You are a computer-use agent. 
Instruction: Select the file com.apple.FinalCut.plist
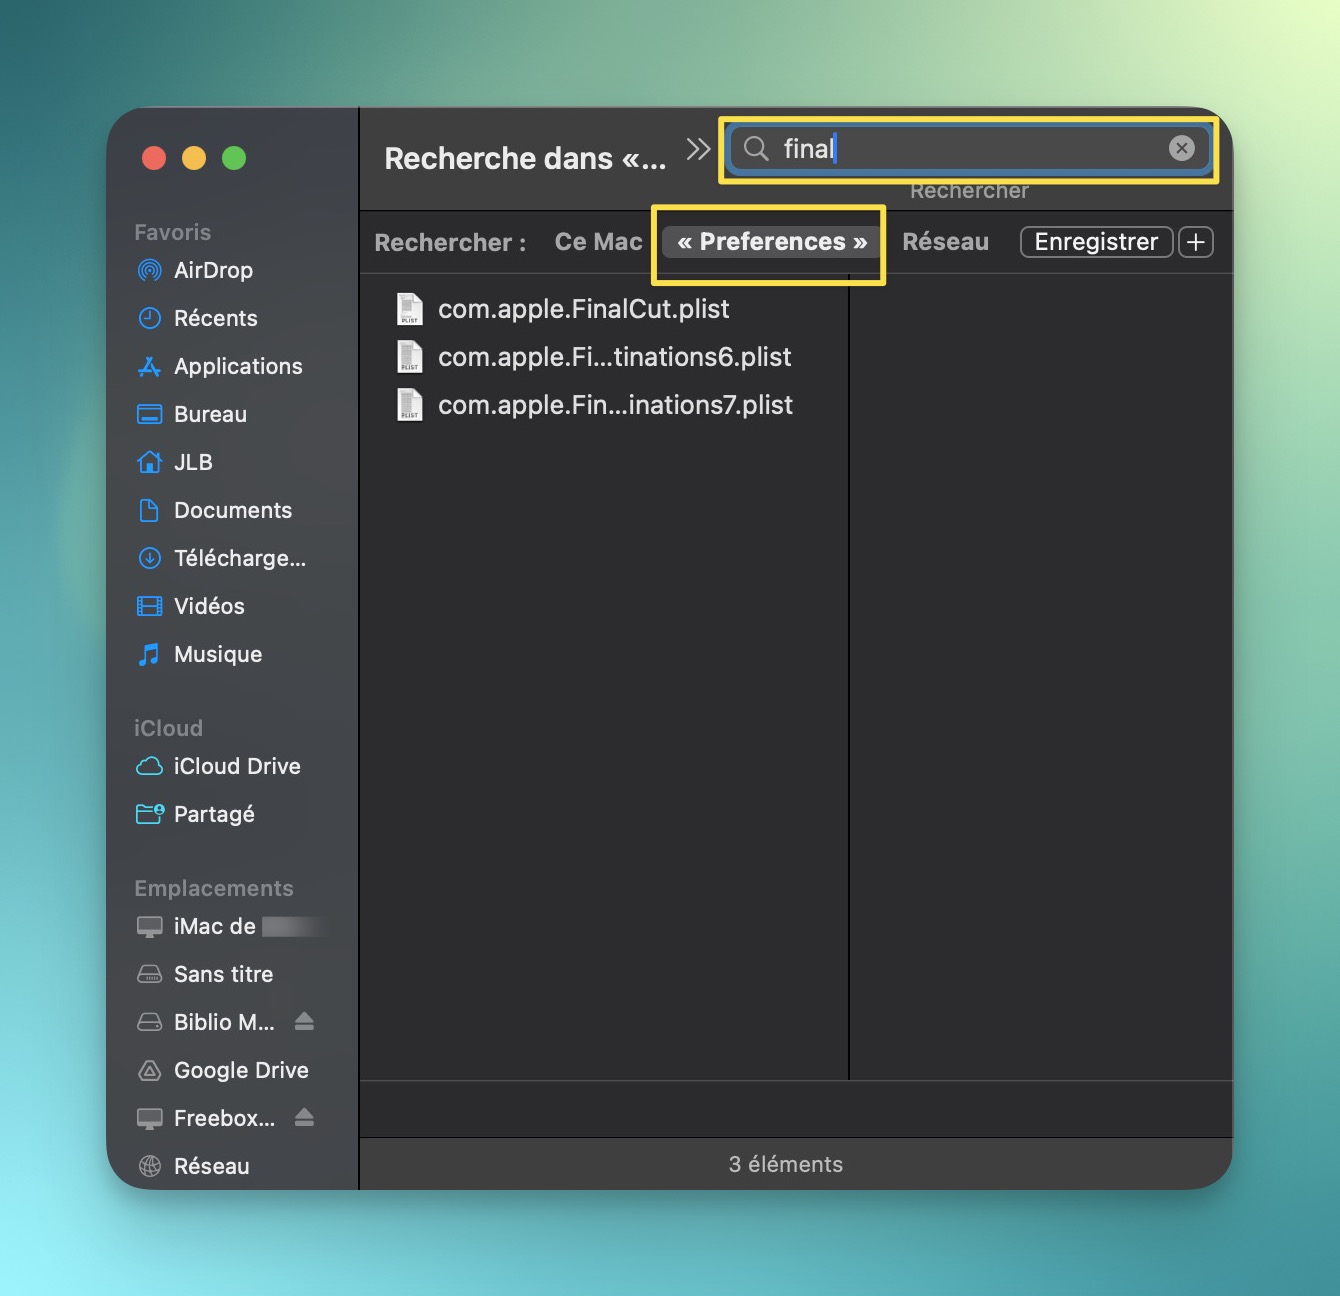583,309
